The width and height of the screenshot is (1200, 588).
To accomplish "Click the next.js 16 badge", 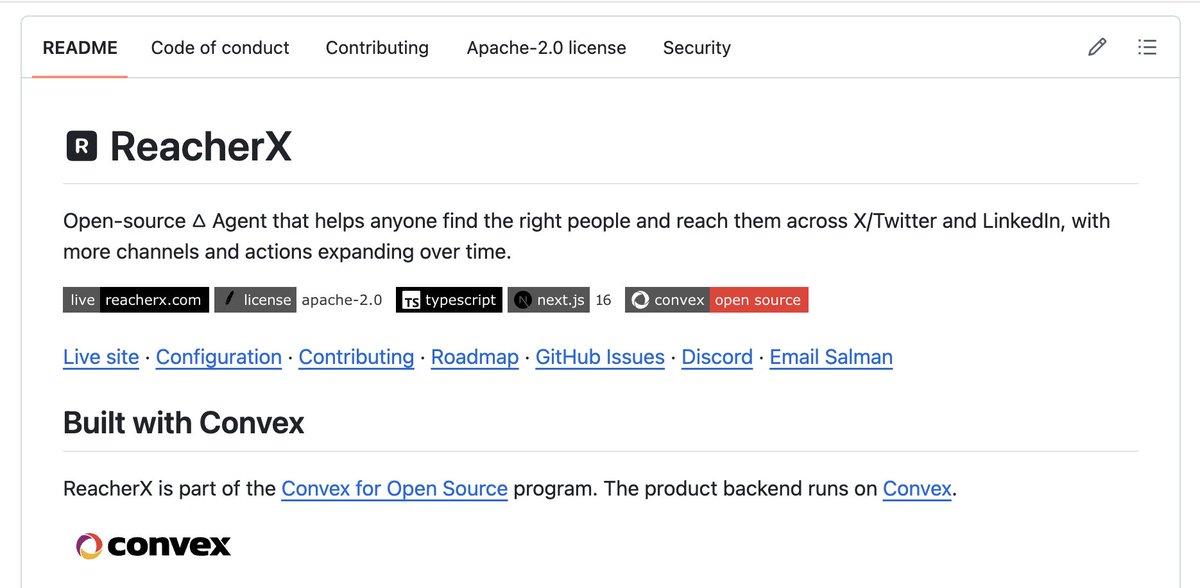I will (x=562, y=300).
